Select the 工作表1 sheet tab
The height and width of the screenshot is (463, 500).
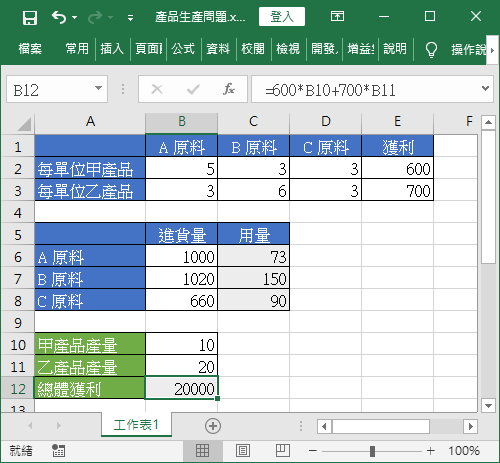click(136, 424)
